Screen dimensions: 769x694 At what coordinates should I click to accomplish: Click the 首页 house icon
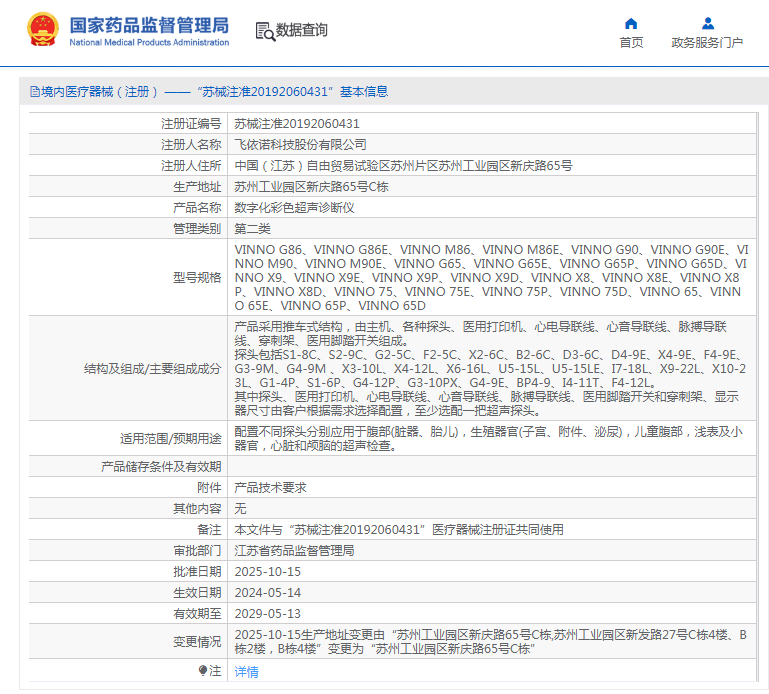coord(631,23)
